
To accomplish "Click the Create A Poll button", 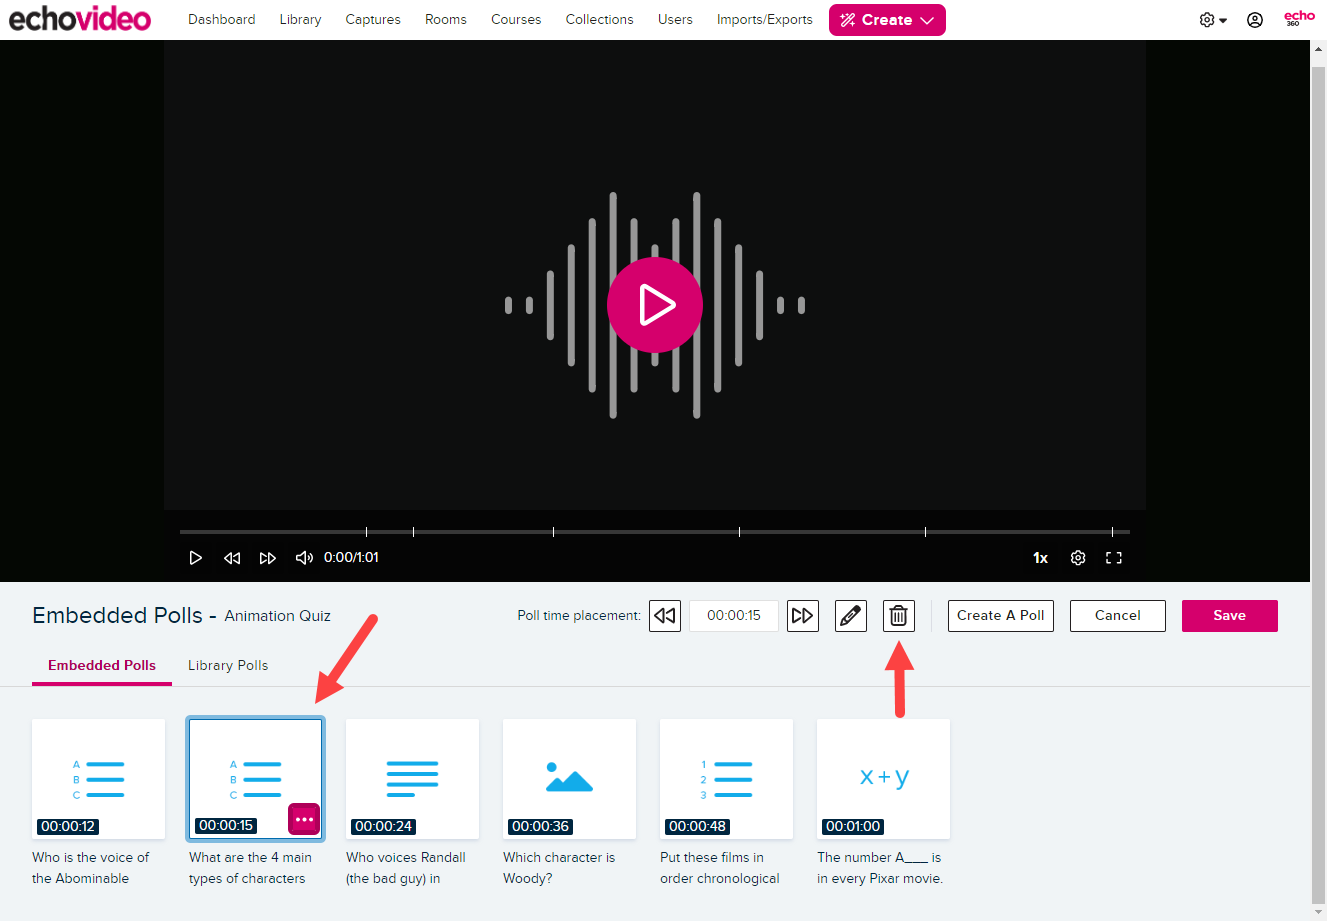I will coord(1000,616).
